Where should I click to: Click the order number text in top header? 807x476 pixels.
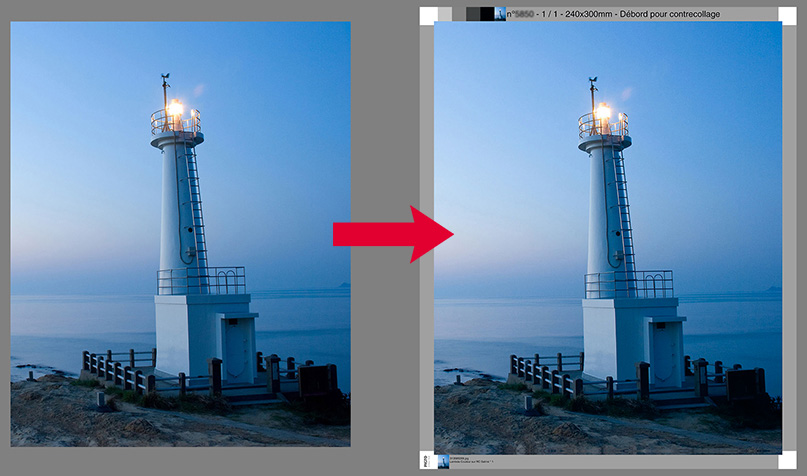(521, 14)
